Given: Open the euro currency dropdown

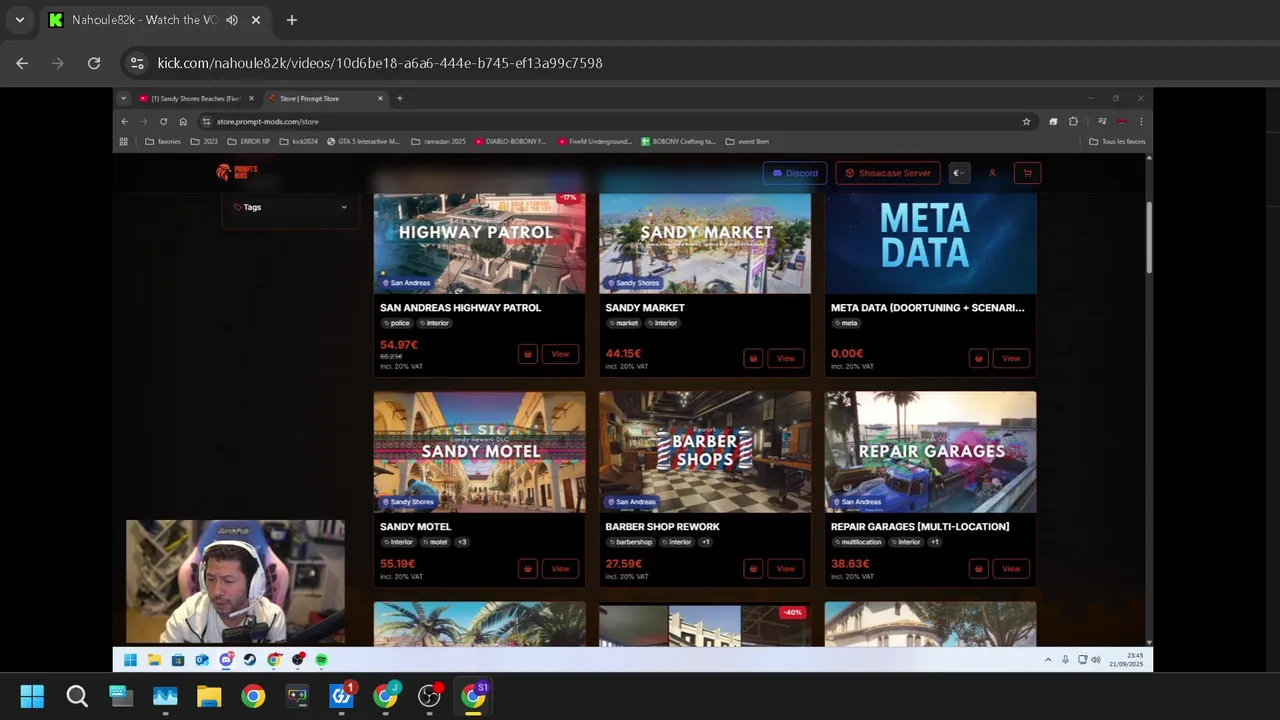Looking at the screenshot, I should coord(959,173).
